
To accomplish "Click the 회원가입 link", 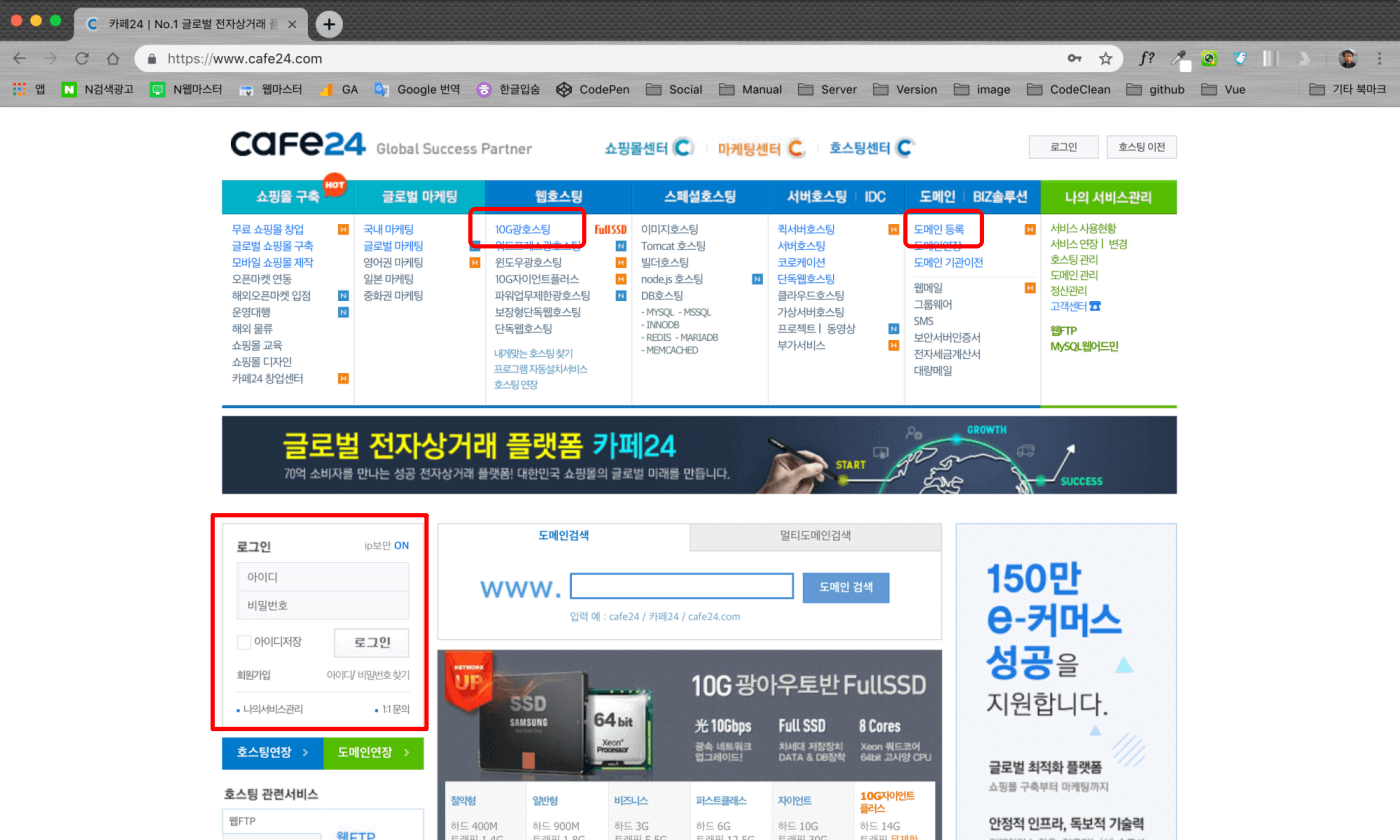I will tap(254, 675).
